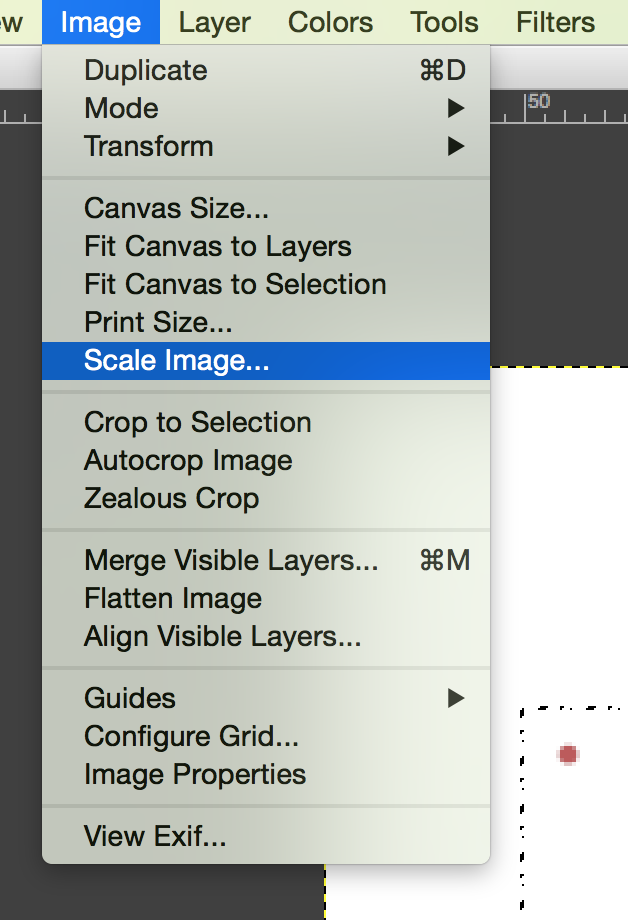
Task: Choose Duplicate from the Image menu
Action: pos(266,70)
